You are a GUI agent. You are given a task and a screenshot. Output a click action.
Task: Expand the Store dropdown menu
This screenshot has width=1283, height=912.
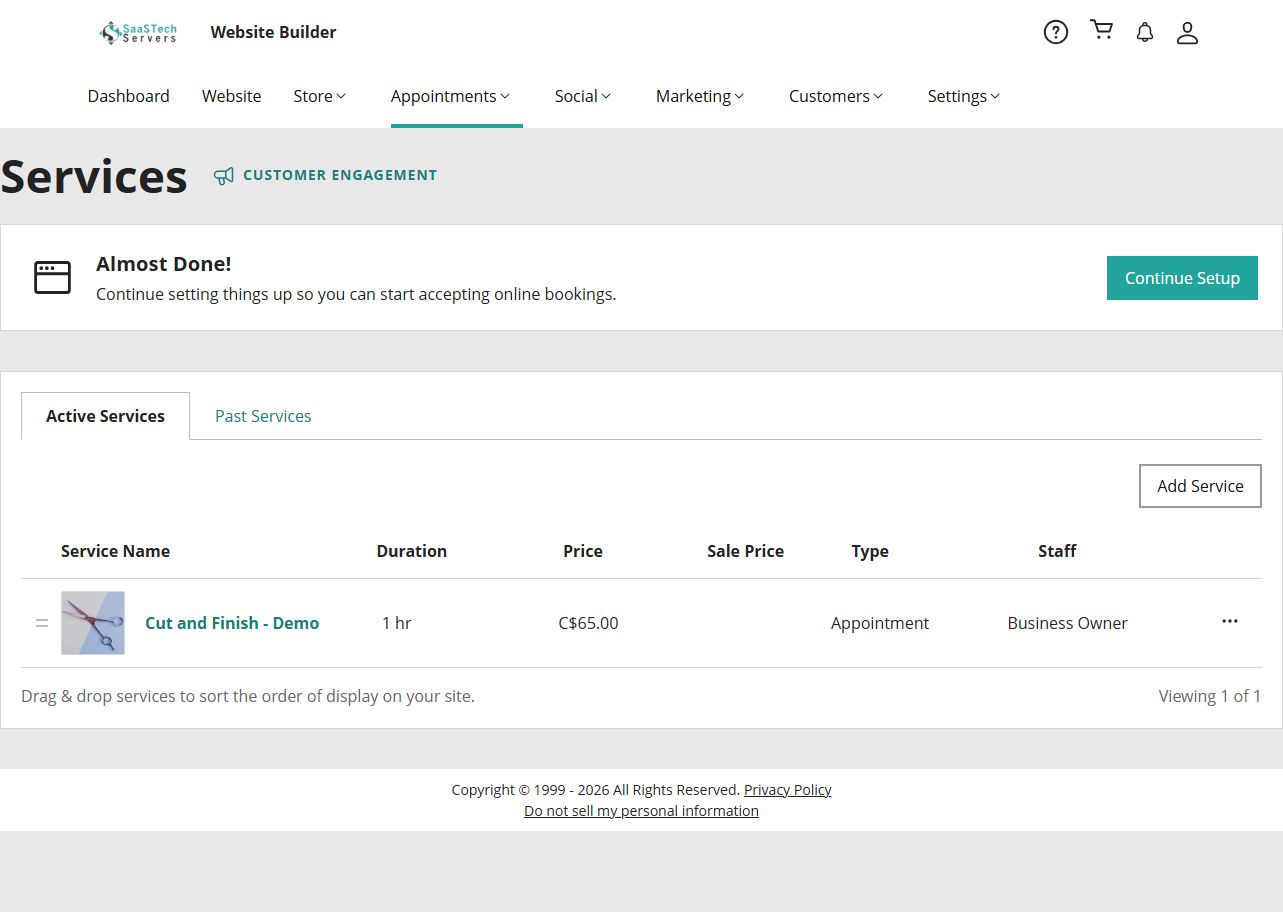tap(320, 96)
